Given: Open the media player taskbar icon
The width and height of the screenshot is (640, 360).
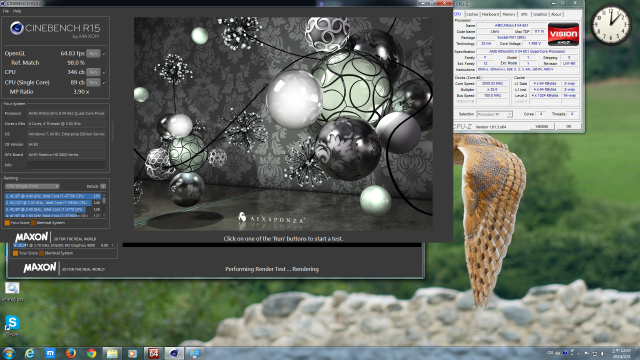Looking at the screenshot, I should pos(132,353).
